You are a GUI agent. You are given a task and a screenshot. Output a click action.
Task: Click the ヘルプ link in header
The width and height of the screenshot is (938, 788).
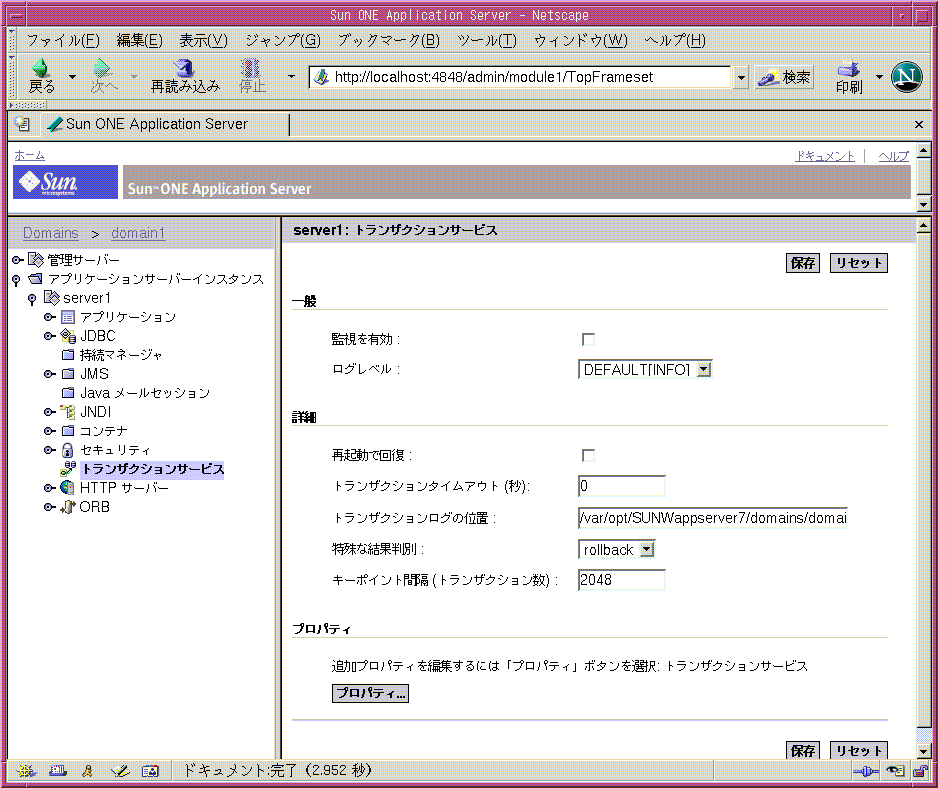click(x=893, y=156)
